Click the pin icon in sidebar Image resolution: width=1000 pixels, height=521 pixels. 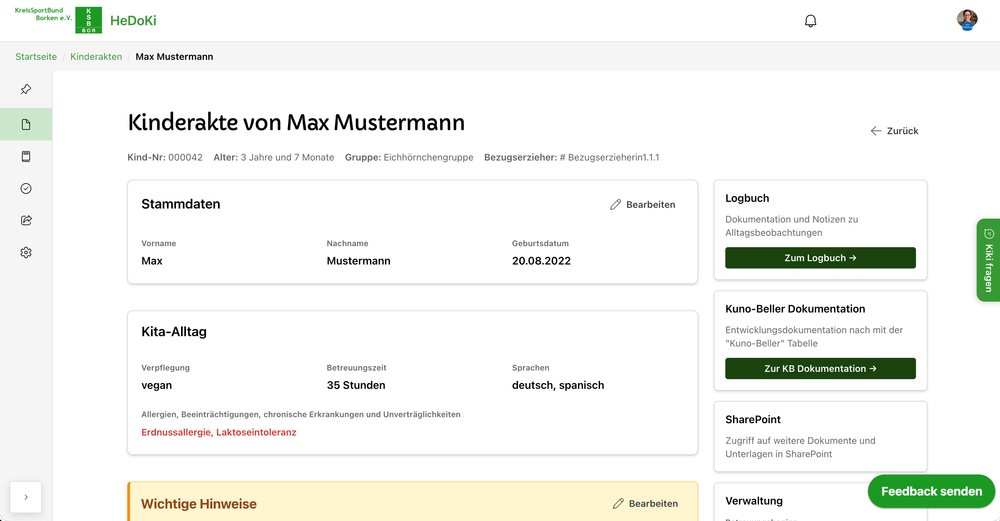(26, 89)
